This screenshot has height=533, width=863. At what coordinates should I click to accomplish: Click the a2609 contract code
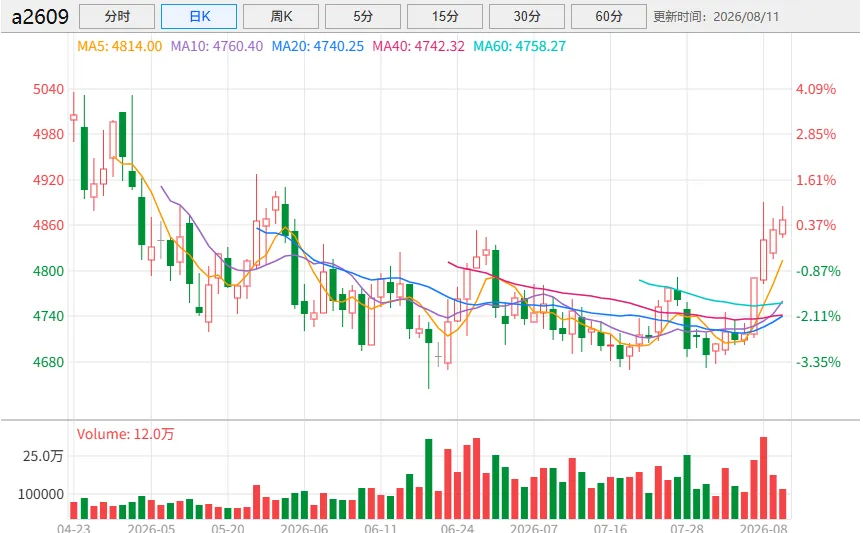40,17
